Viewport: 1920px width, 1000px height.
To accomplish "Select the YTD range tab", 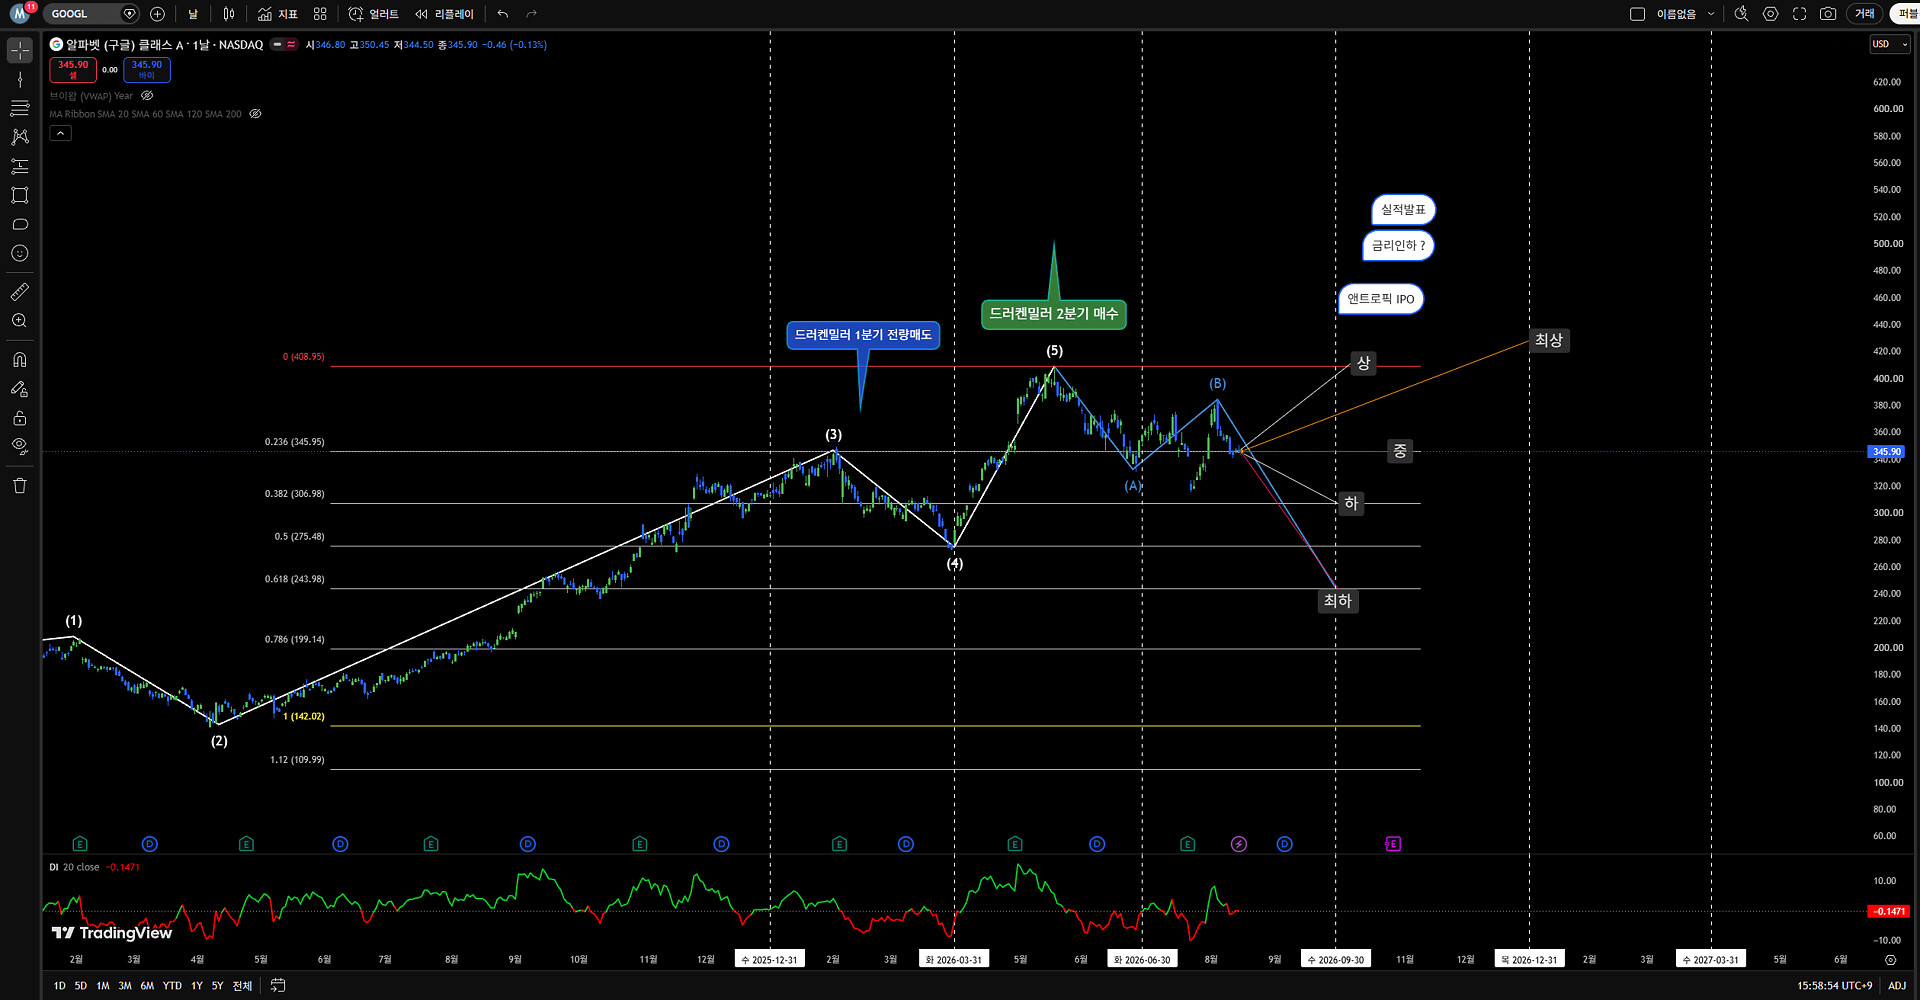I will [172, 986].
